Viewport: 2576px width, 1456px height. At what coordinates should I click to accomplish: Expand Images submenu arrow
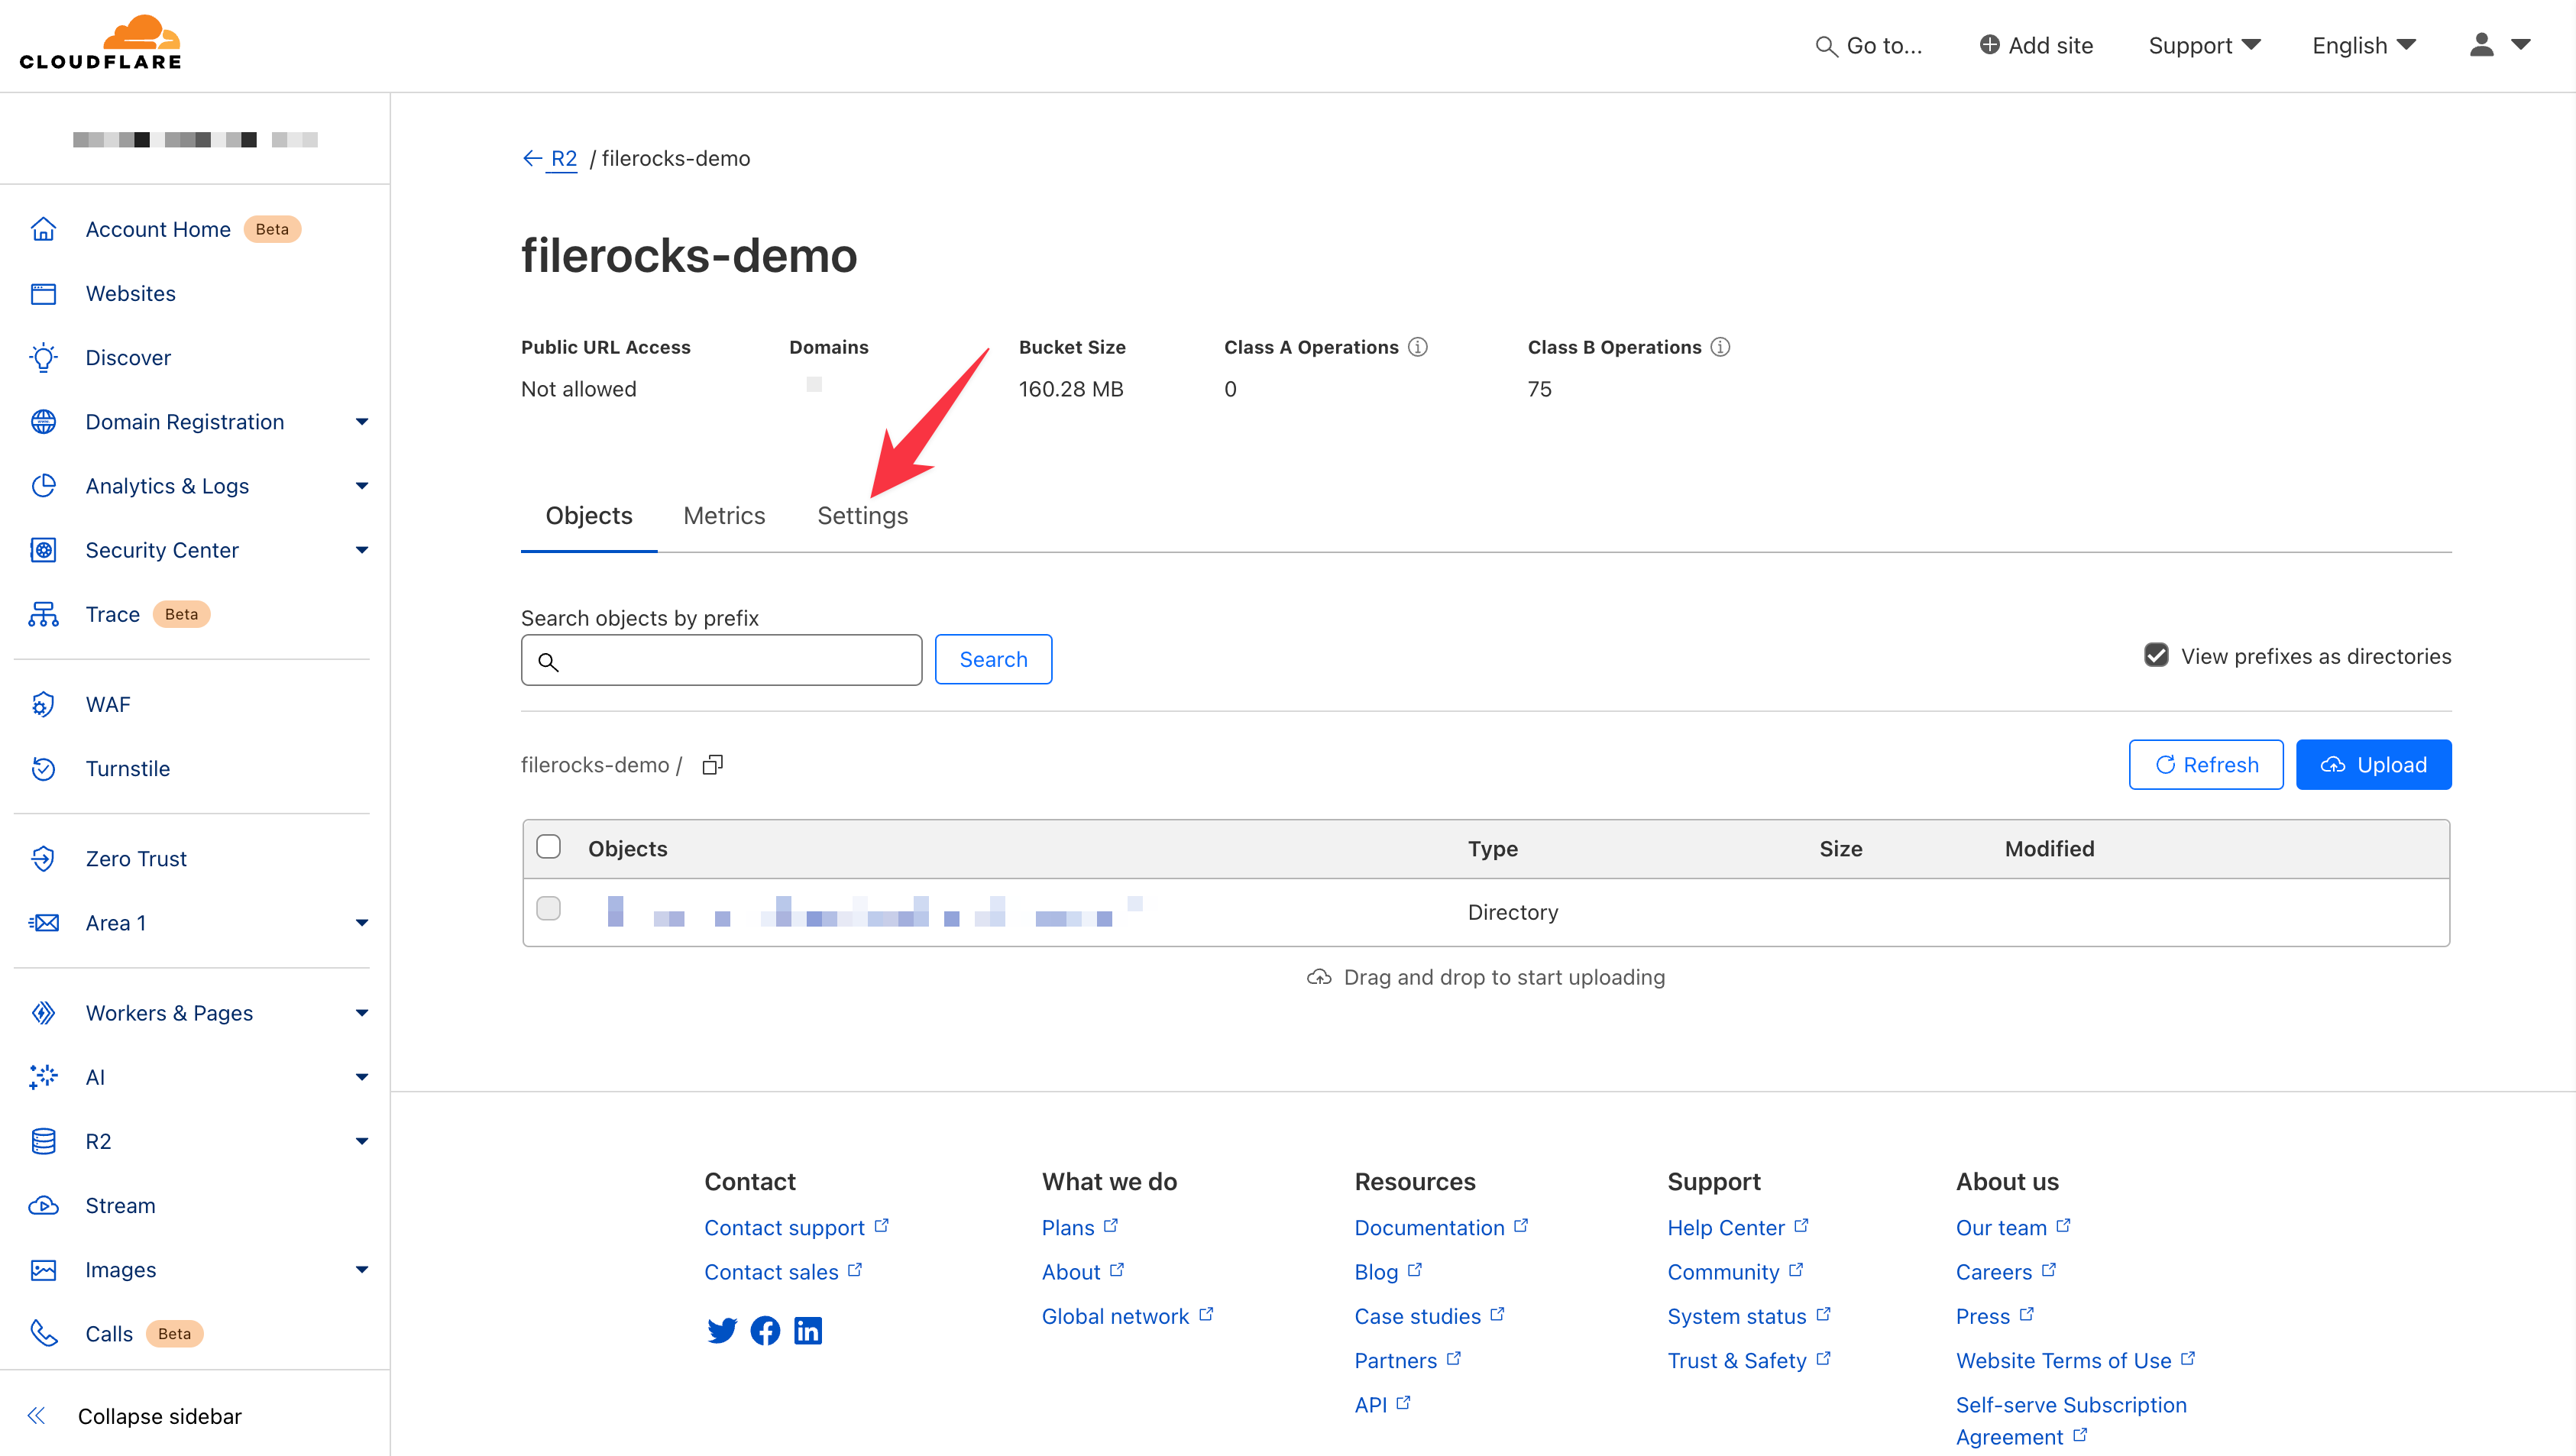click(361, 1269)
